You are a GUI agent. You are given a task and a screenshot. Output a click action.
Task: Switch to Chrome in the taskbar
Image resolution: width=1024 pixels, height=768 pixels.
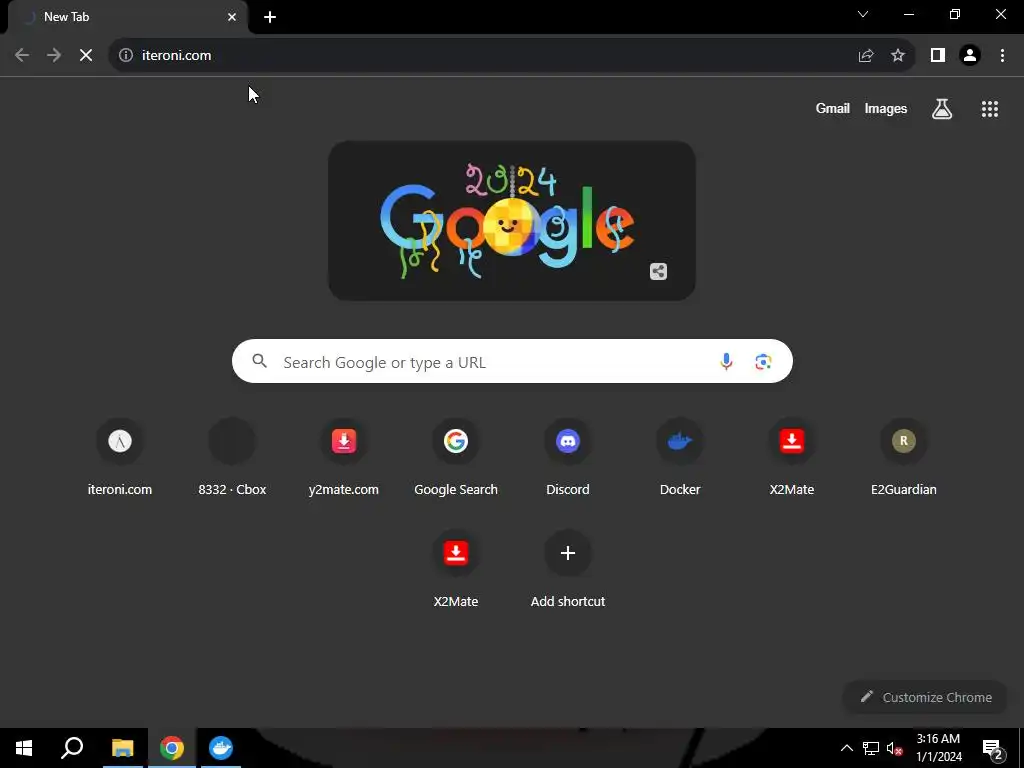[172, 748]
